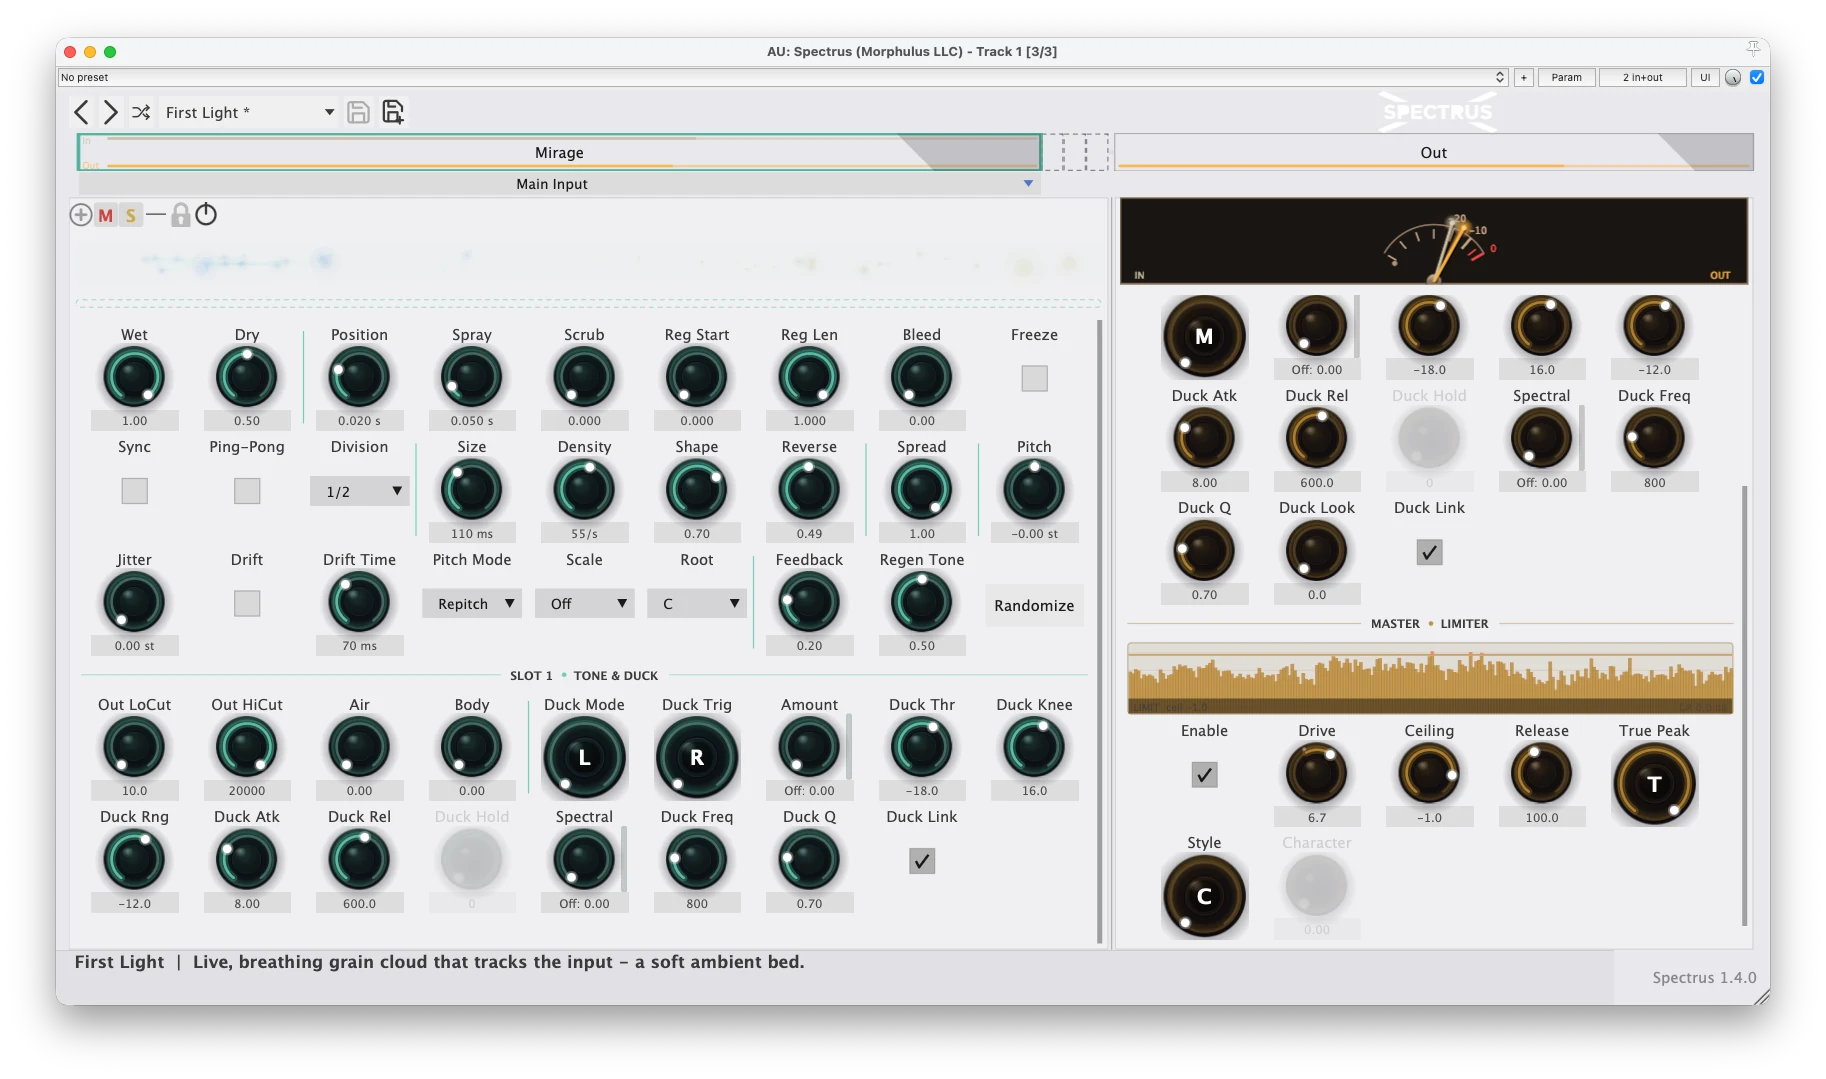1826x1079 pixels.
Task: Click the 2 in+out routing button
Action: [1642, 77]
